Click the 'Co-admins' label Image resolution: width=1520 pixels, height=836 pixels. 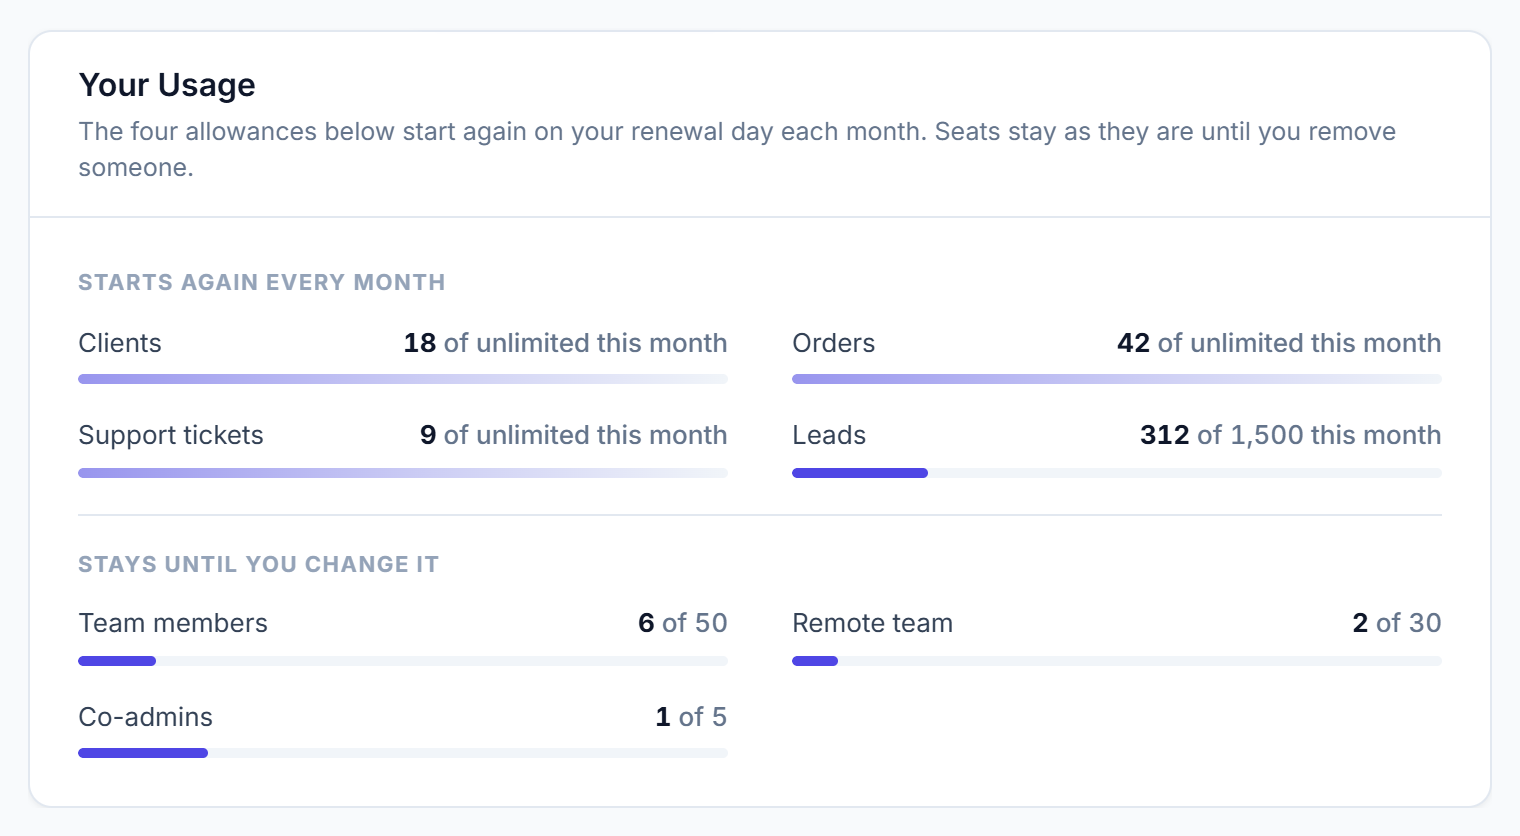pyautogui.click(x=146, y=717)
